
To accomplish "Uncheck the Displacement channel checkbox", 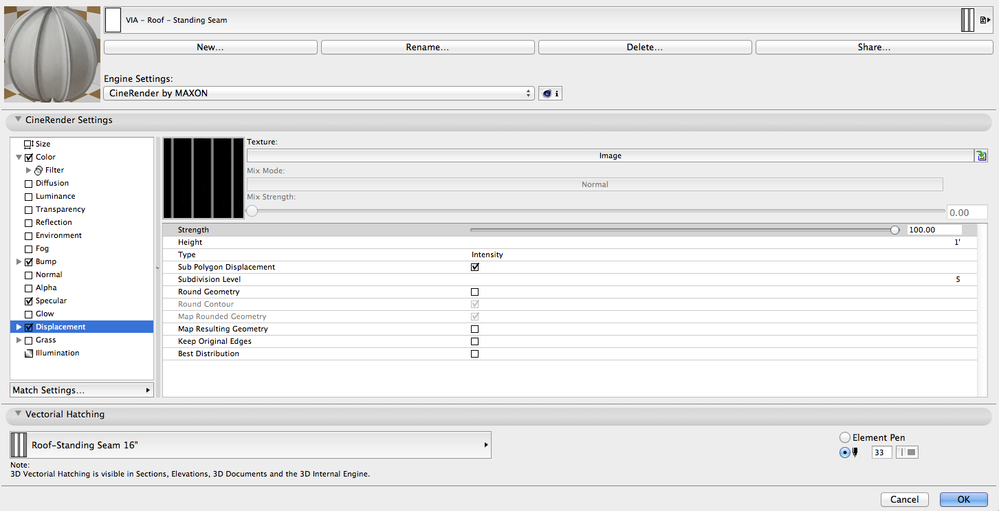I will coord(28,327).
